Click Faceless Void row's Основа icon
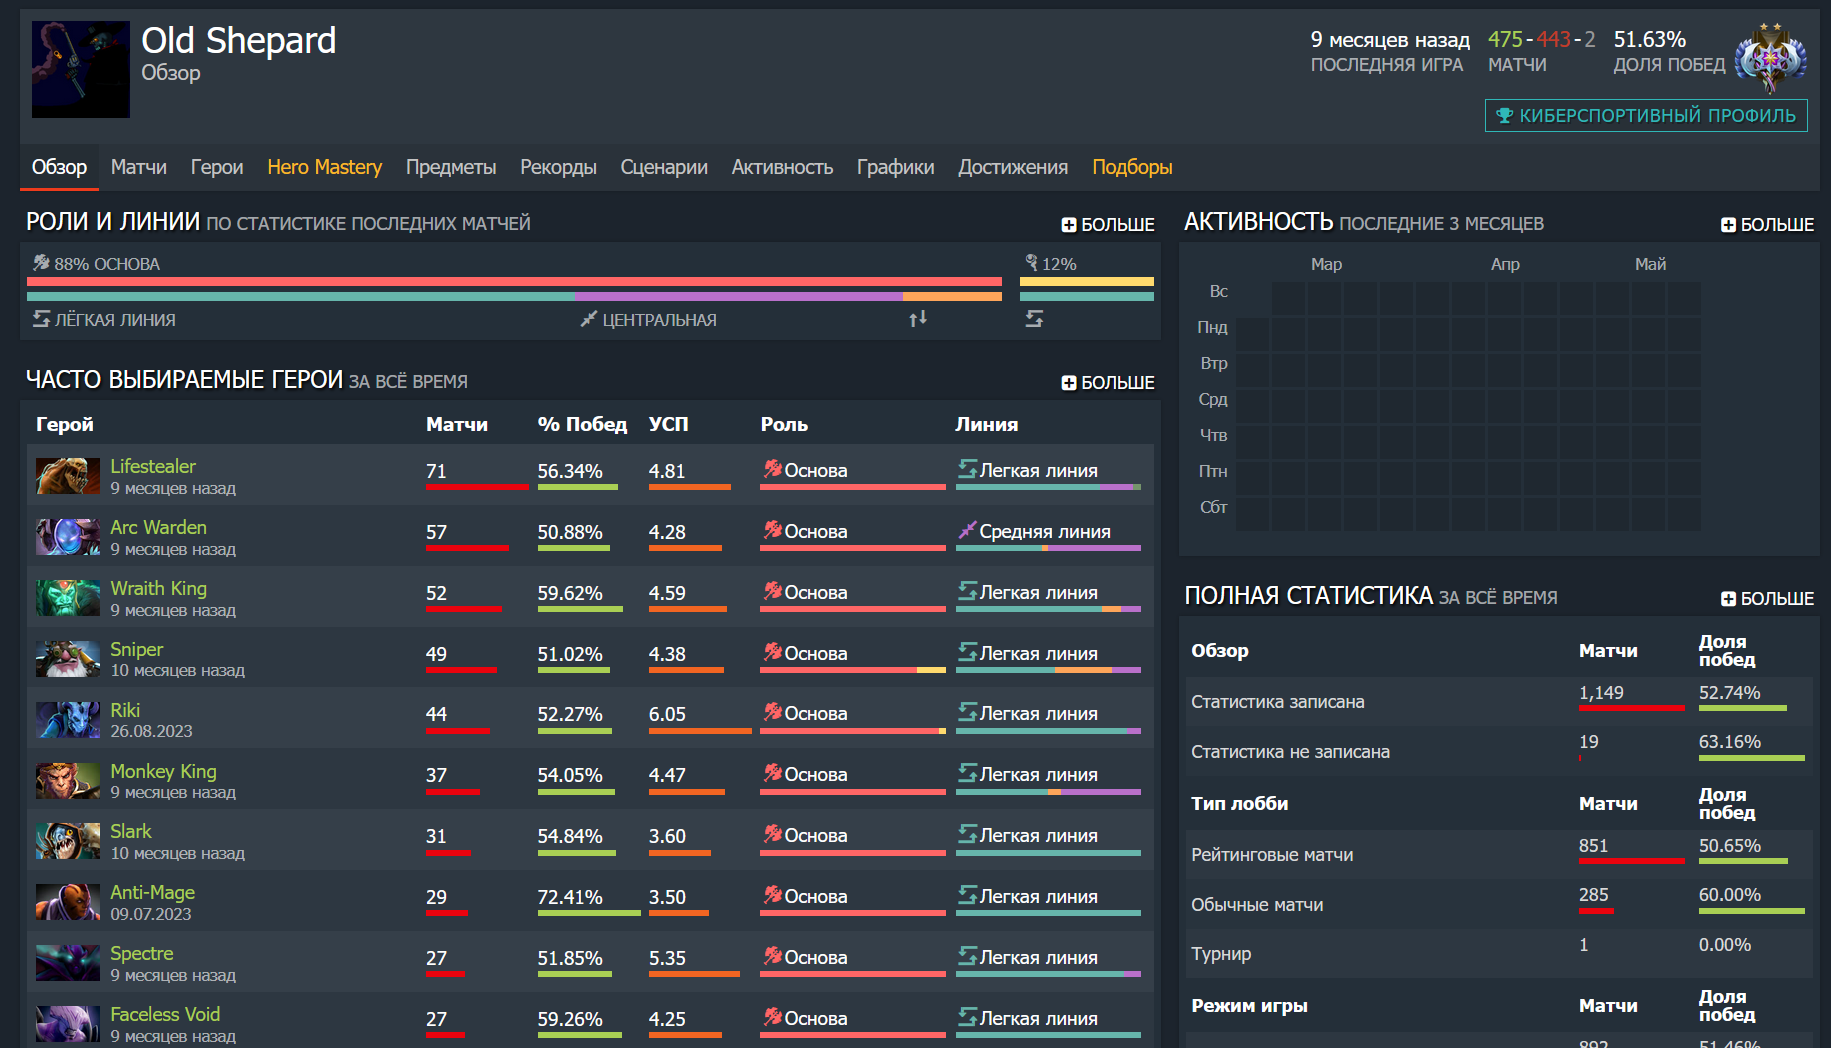Image resolution: width=1831 pixels, height=1048 pixels. [x=772, y=1017]
